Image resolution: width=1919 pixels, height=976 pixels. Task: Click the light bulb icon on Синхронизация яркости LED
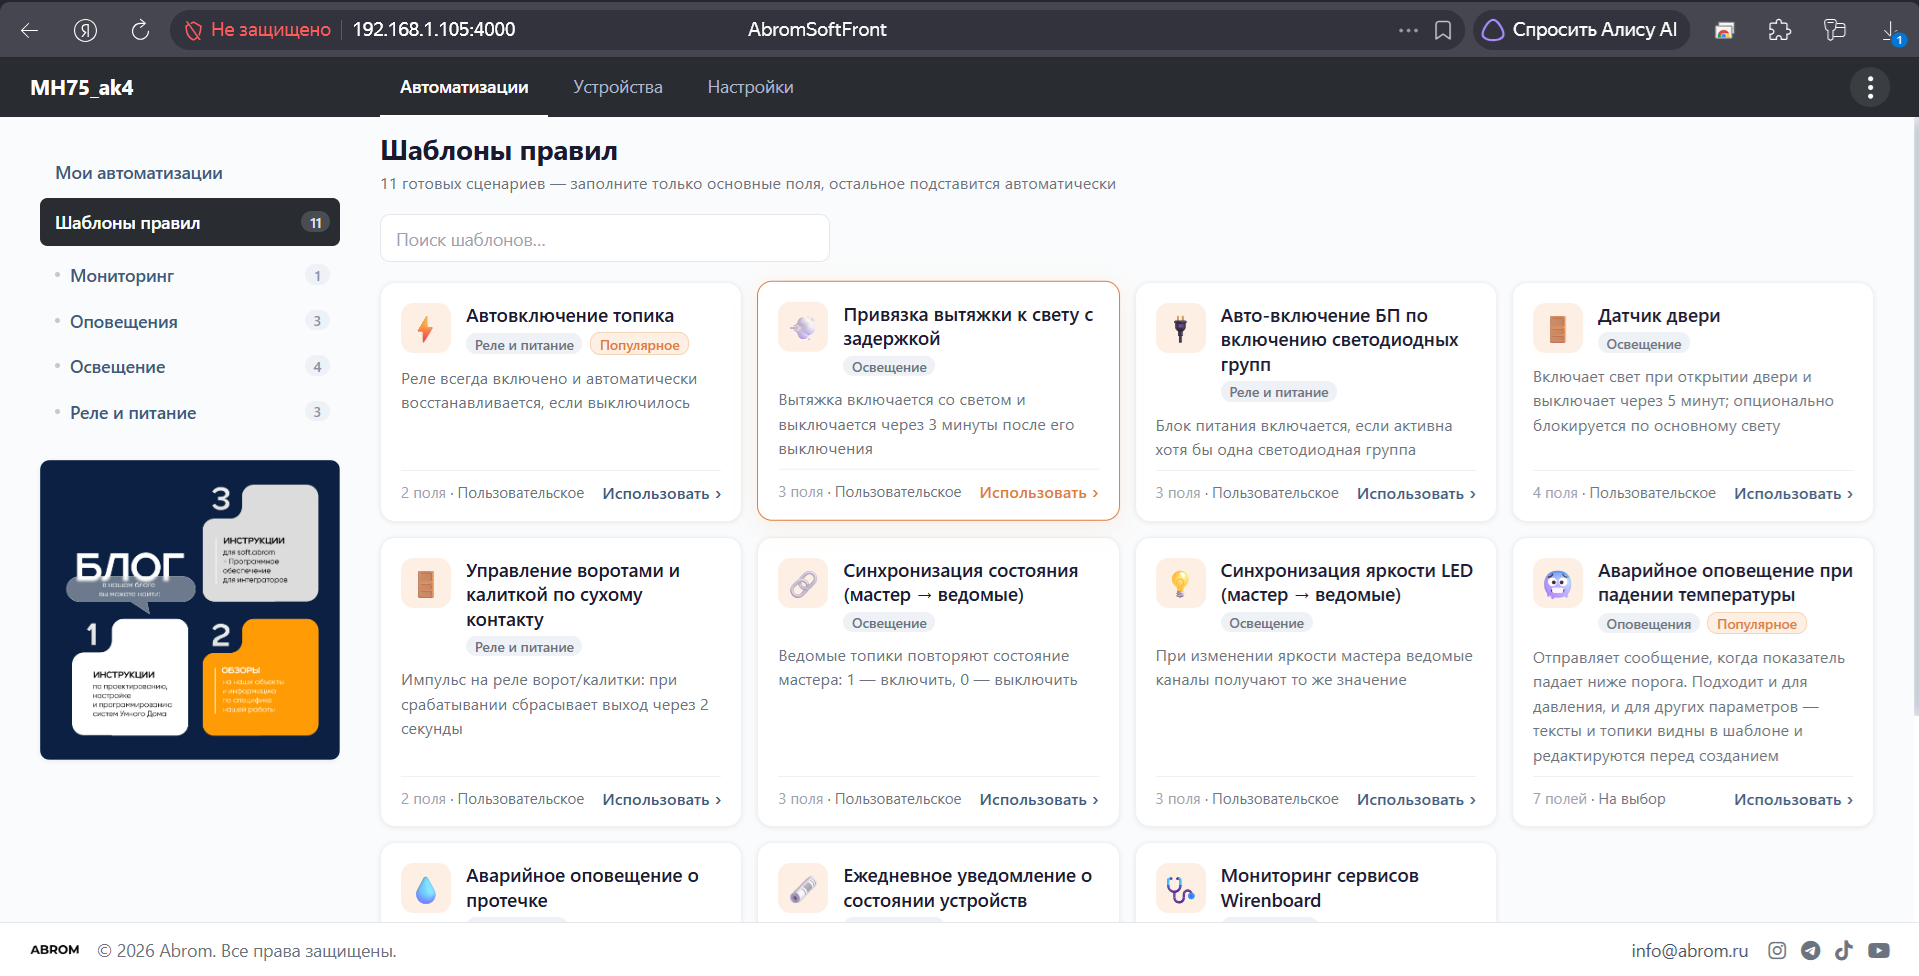(1181, 583)
